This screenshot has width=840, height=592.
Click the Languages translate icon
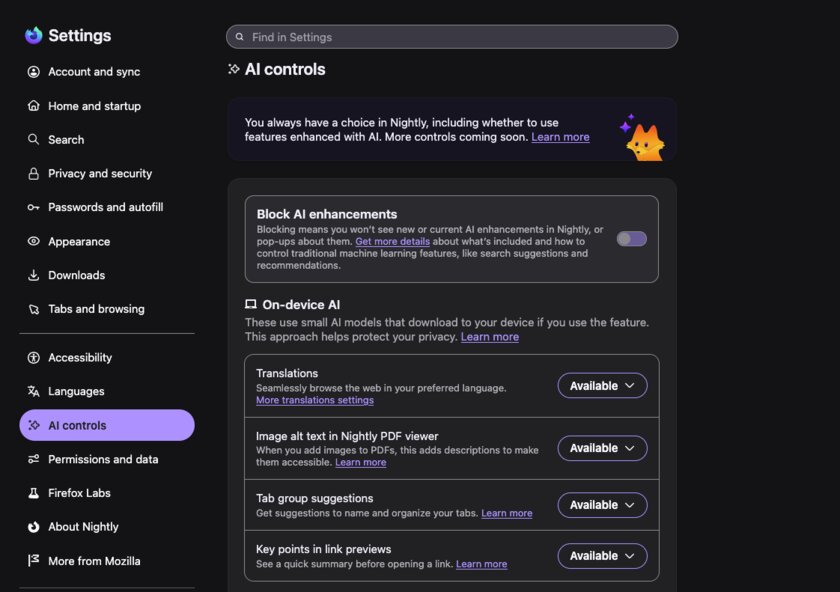33,391
